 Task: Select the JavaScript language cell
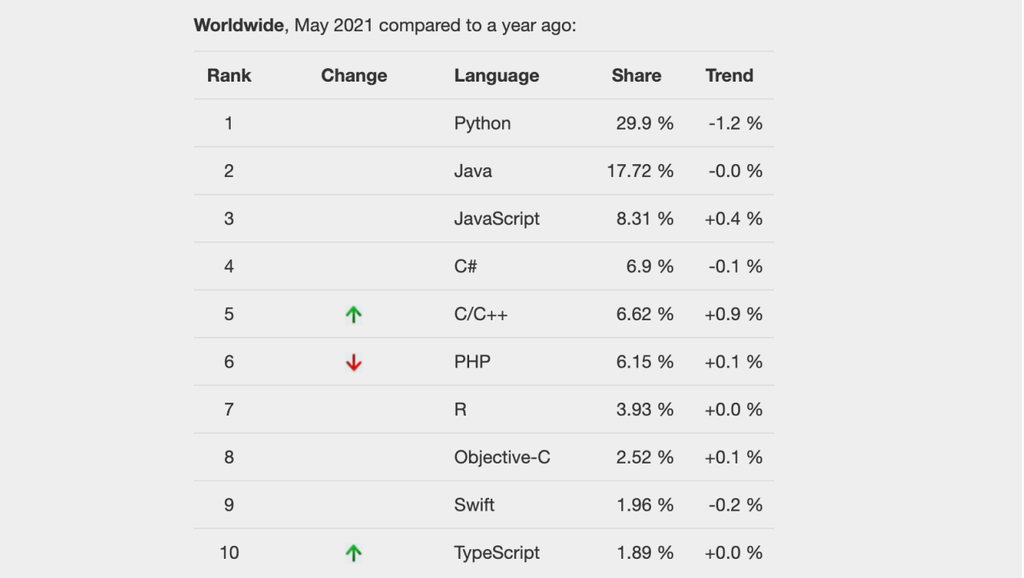496,218
